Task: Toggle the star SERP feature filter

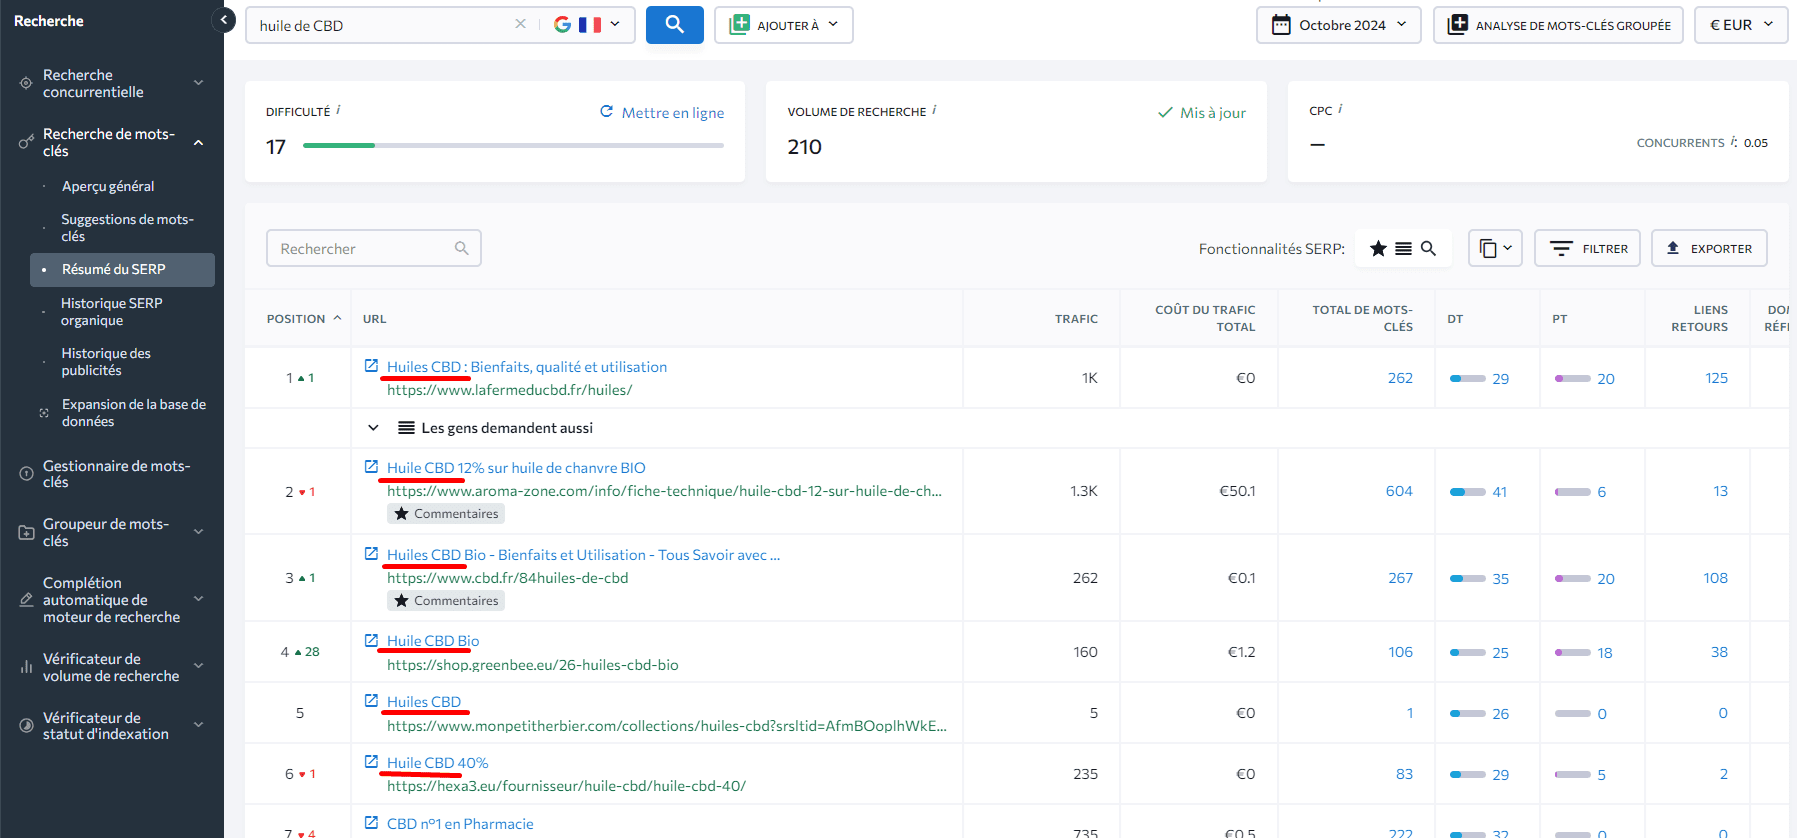Action: tap(1378, 248)
